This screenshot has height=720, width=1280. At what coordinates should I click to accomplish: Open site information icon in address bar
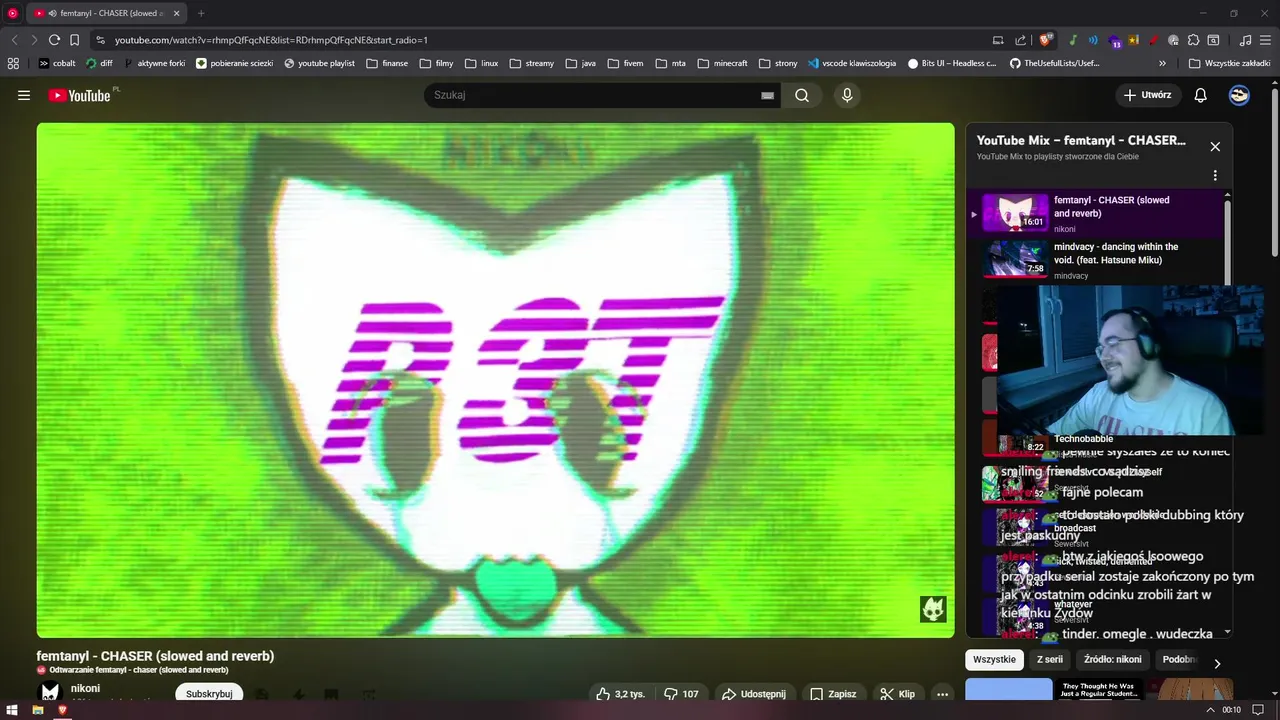pyautogui.click(x=100, y=40)
